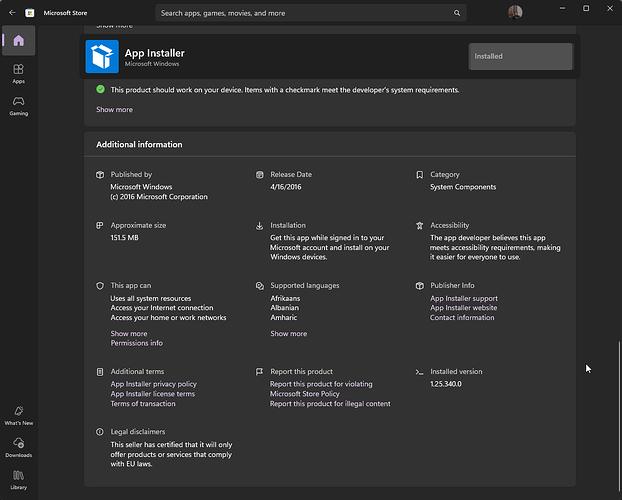Click the Microsoft Store logo icon
Image resolution: width=622 pixels, height=500 pixels.
pos(30,13)
